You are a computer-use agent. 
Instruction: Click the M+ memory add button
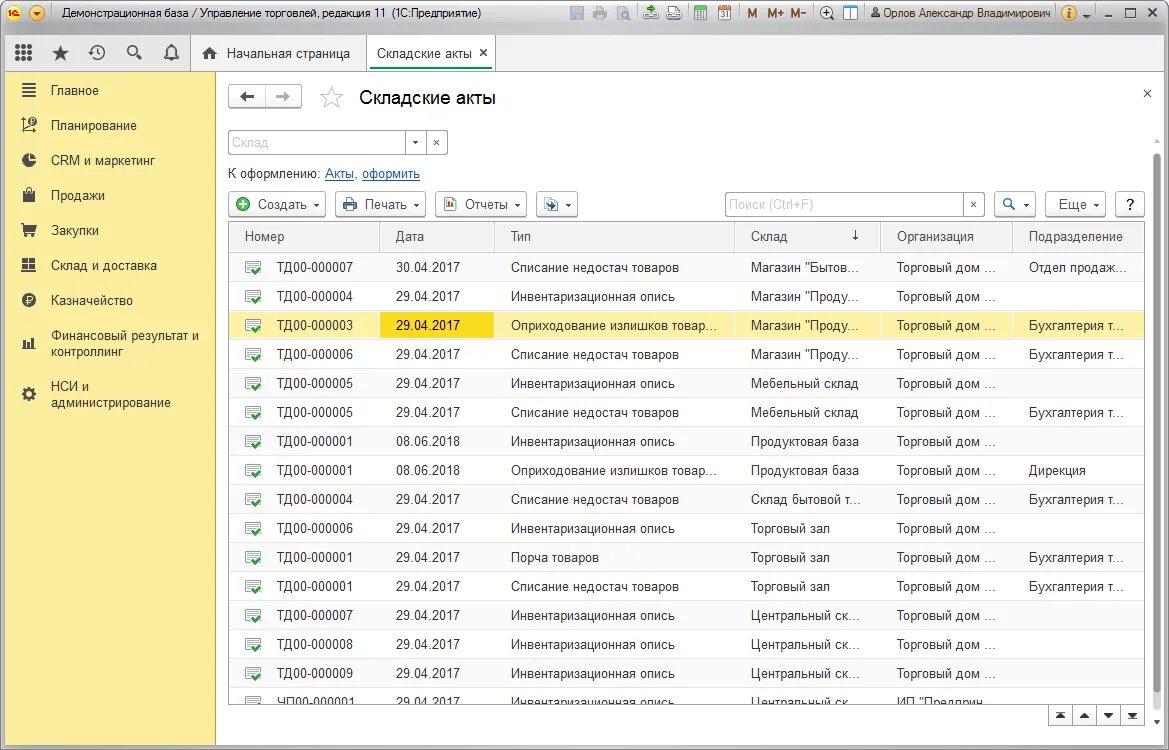pos(775,13)
